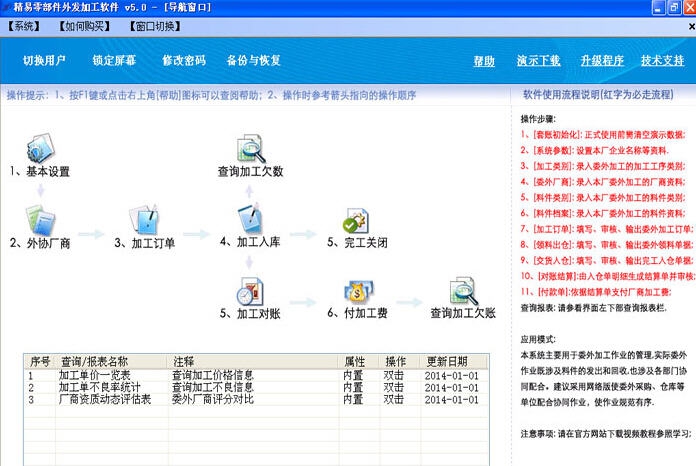Restore down the application window
The height and width of the screenshot is (466, 696).
point(674,8)
